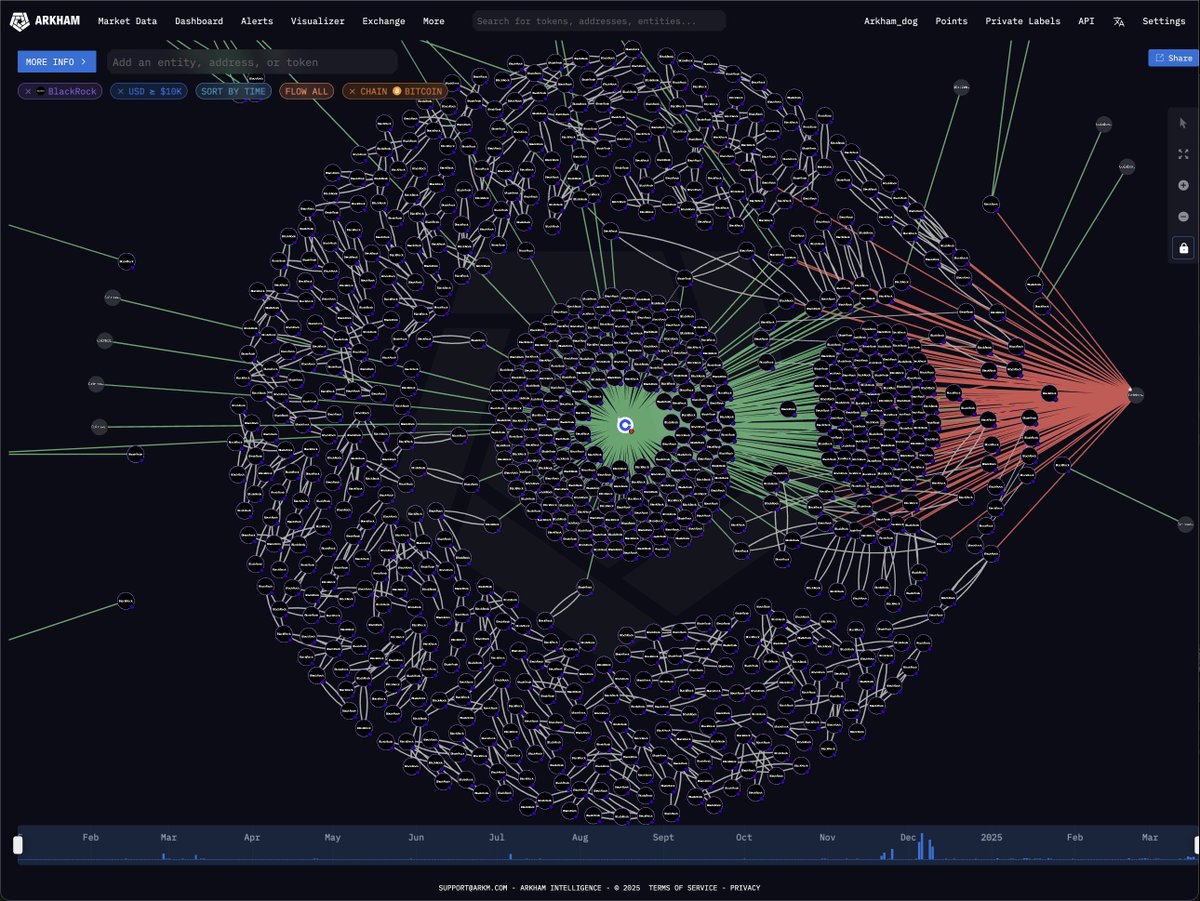Click the timeline left range handle

[17, 845]
